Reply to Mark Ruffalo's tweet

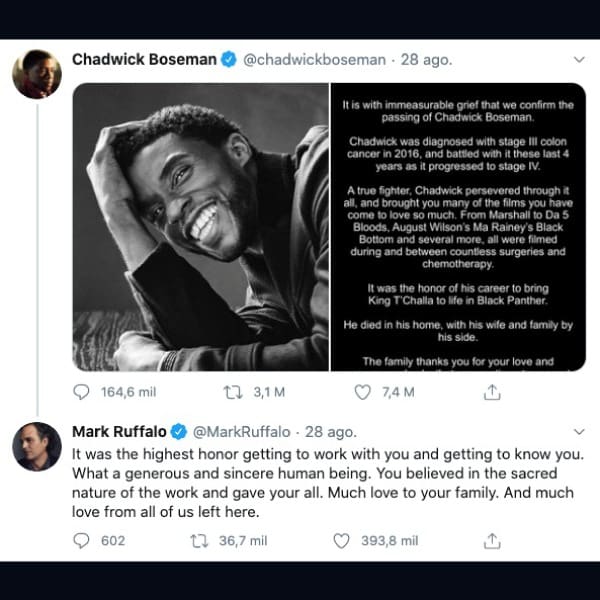coord(82,541)
